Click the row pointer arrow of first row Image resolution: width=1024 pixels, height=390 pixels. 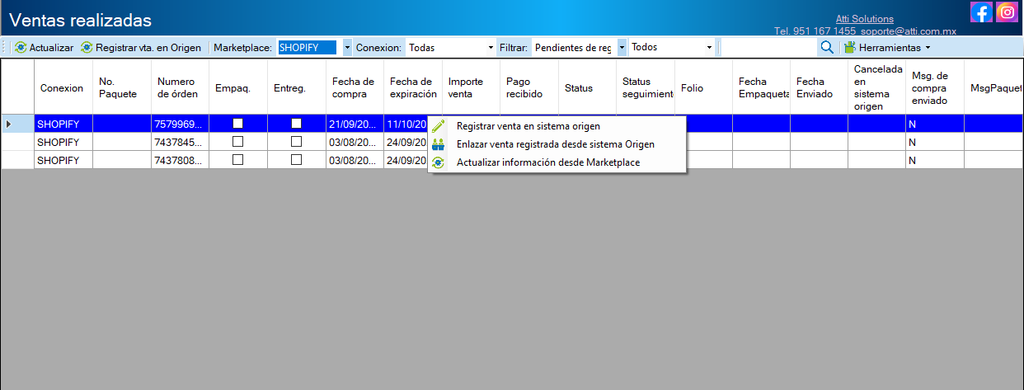[x=8, y=123]
